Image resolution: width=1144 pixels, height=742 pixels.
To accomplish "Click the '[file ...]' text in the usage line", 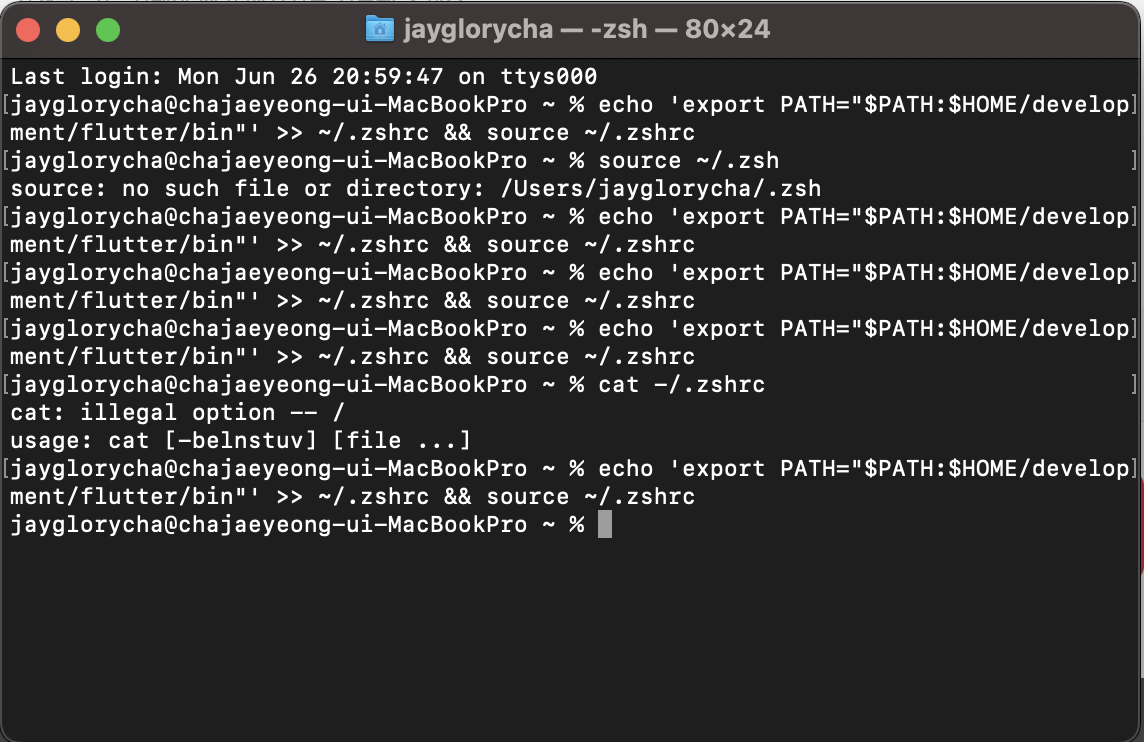I will (402, 441).
